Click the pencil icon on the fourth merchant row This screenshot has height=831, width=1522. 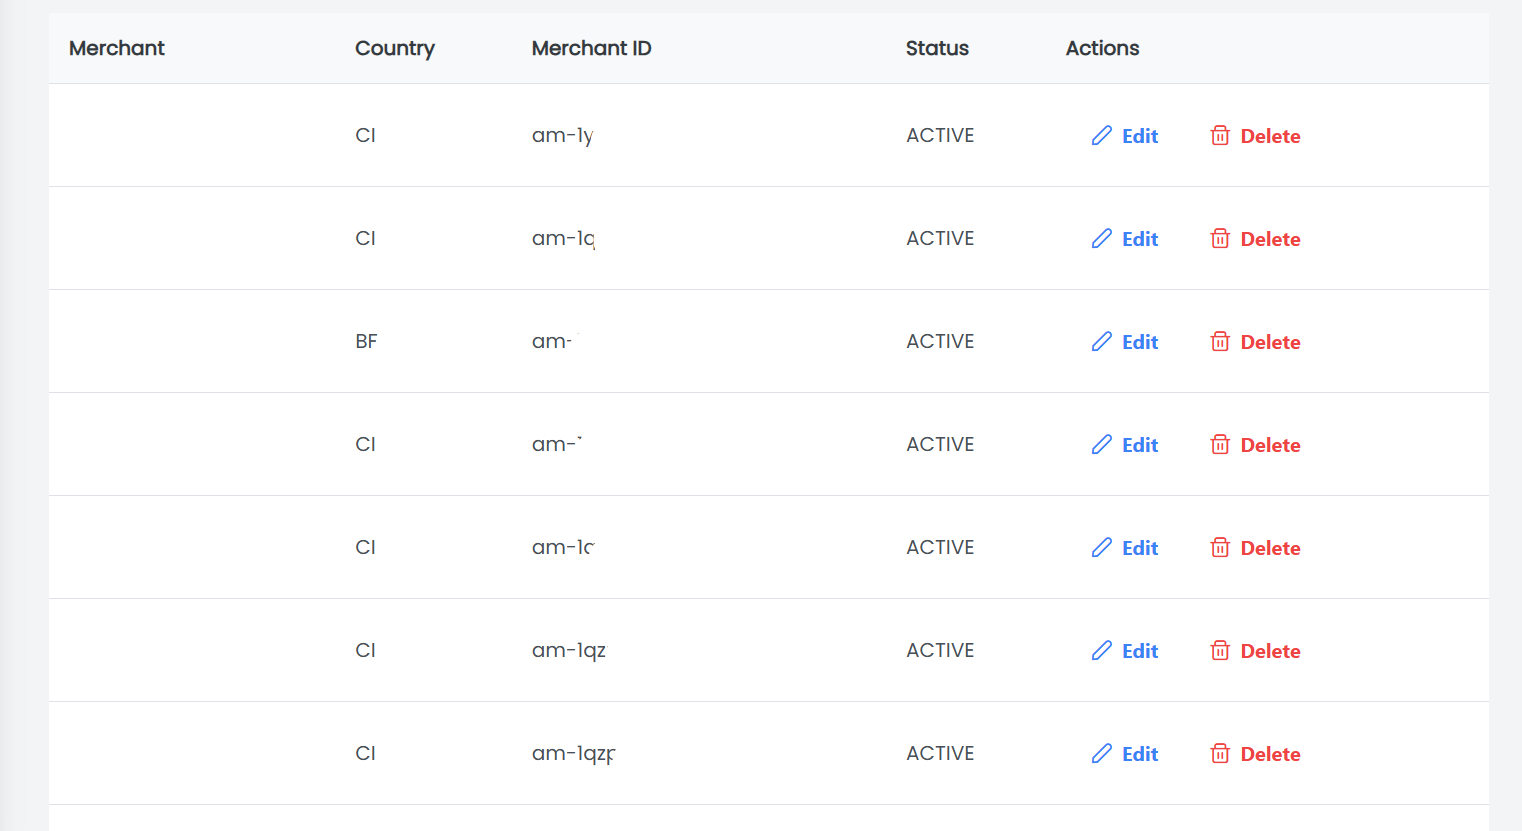pos(1102,444)
